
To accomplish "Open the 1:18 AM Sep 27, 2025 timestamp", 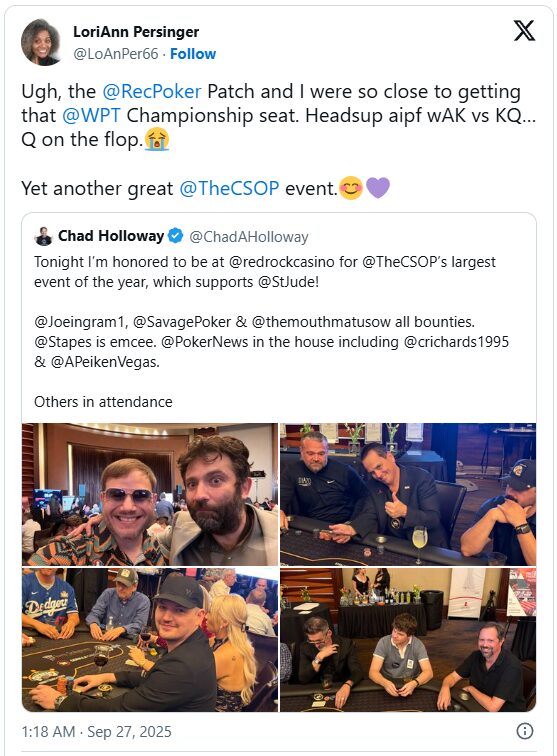I will tap(96, 731).
